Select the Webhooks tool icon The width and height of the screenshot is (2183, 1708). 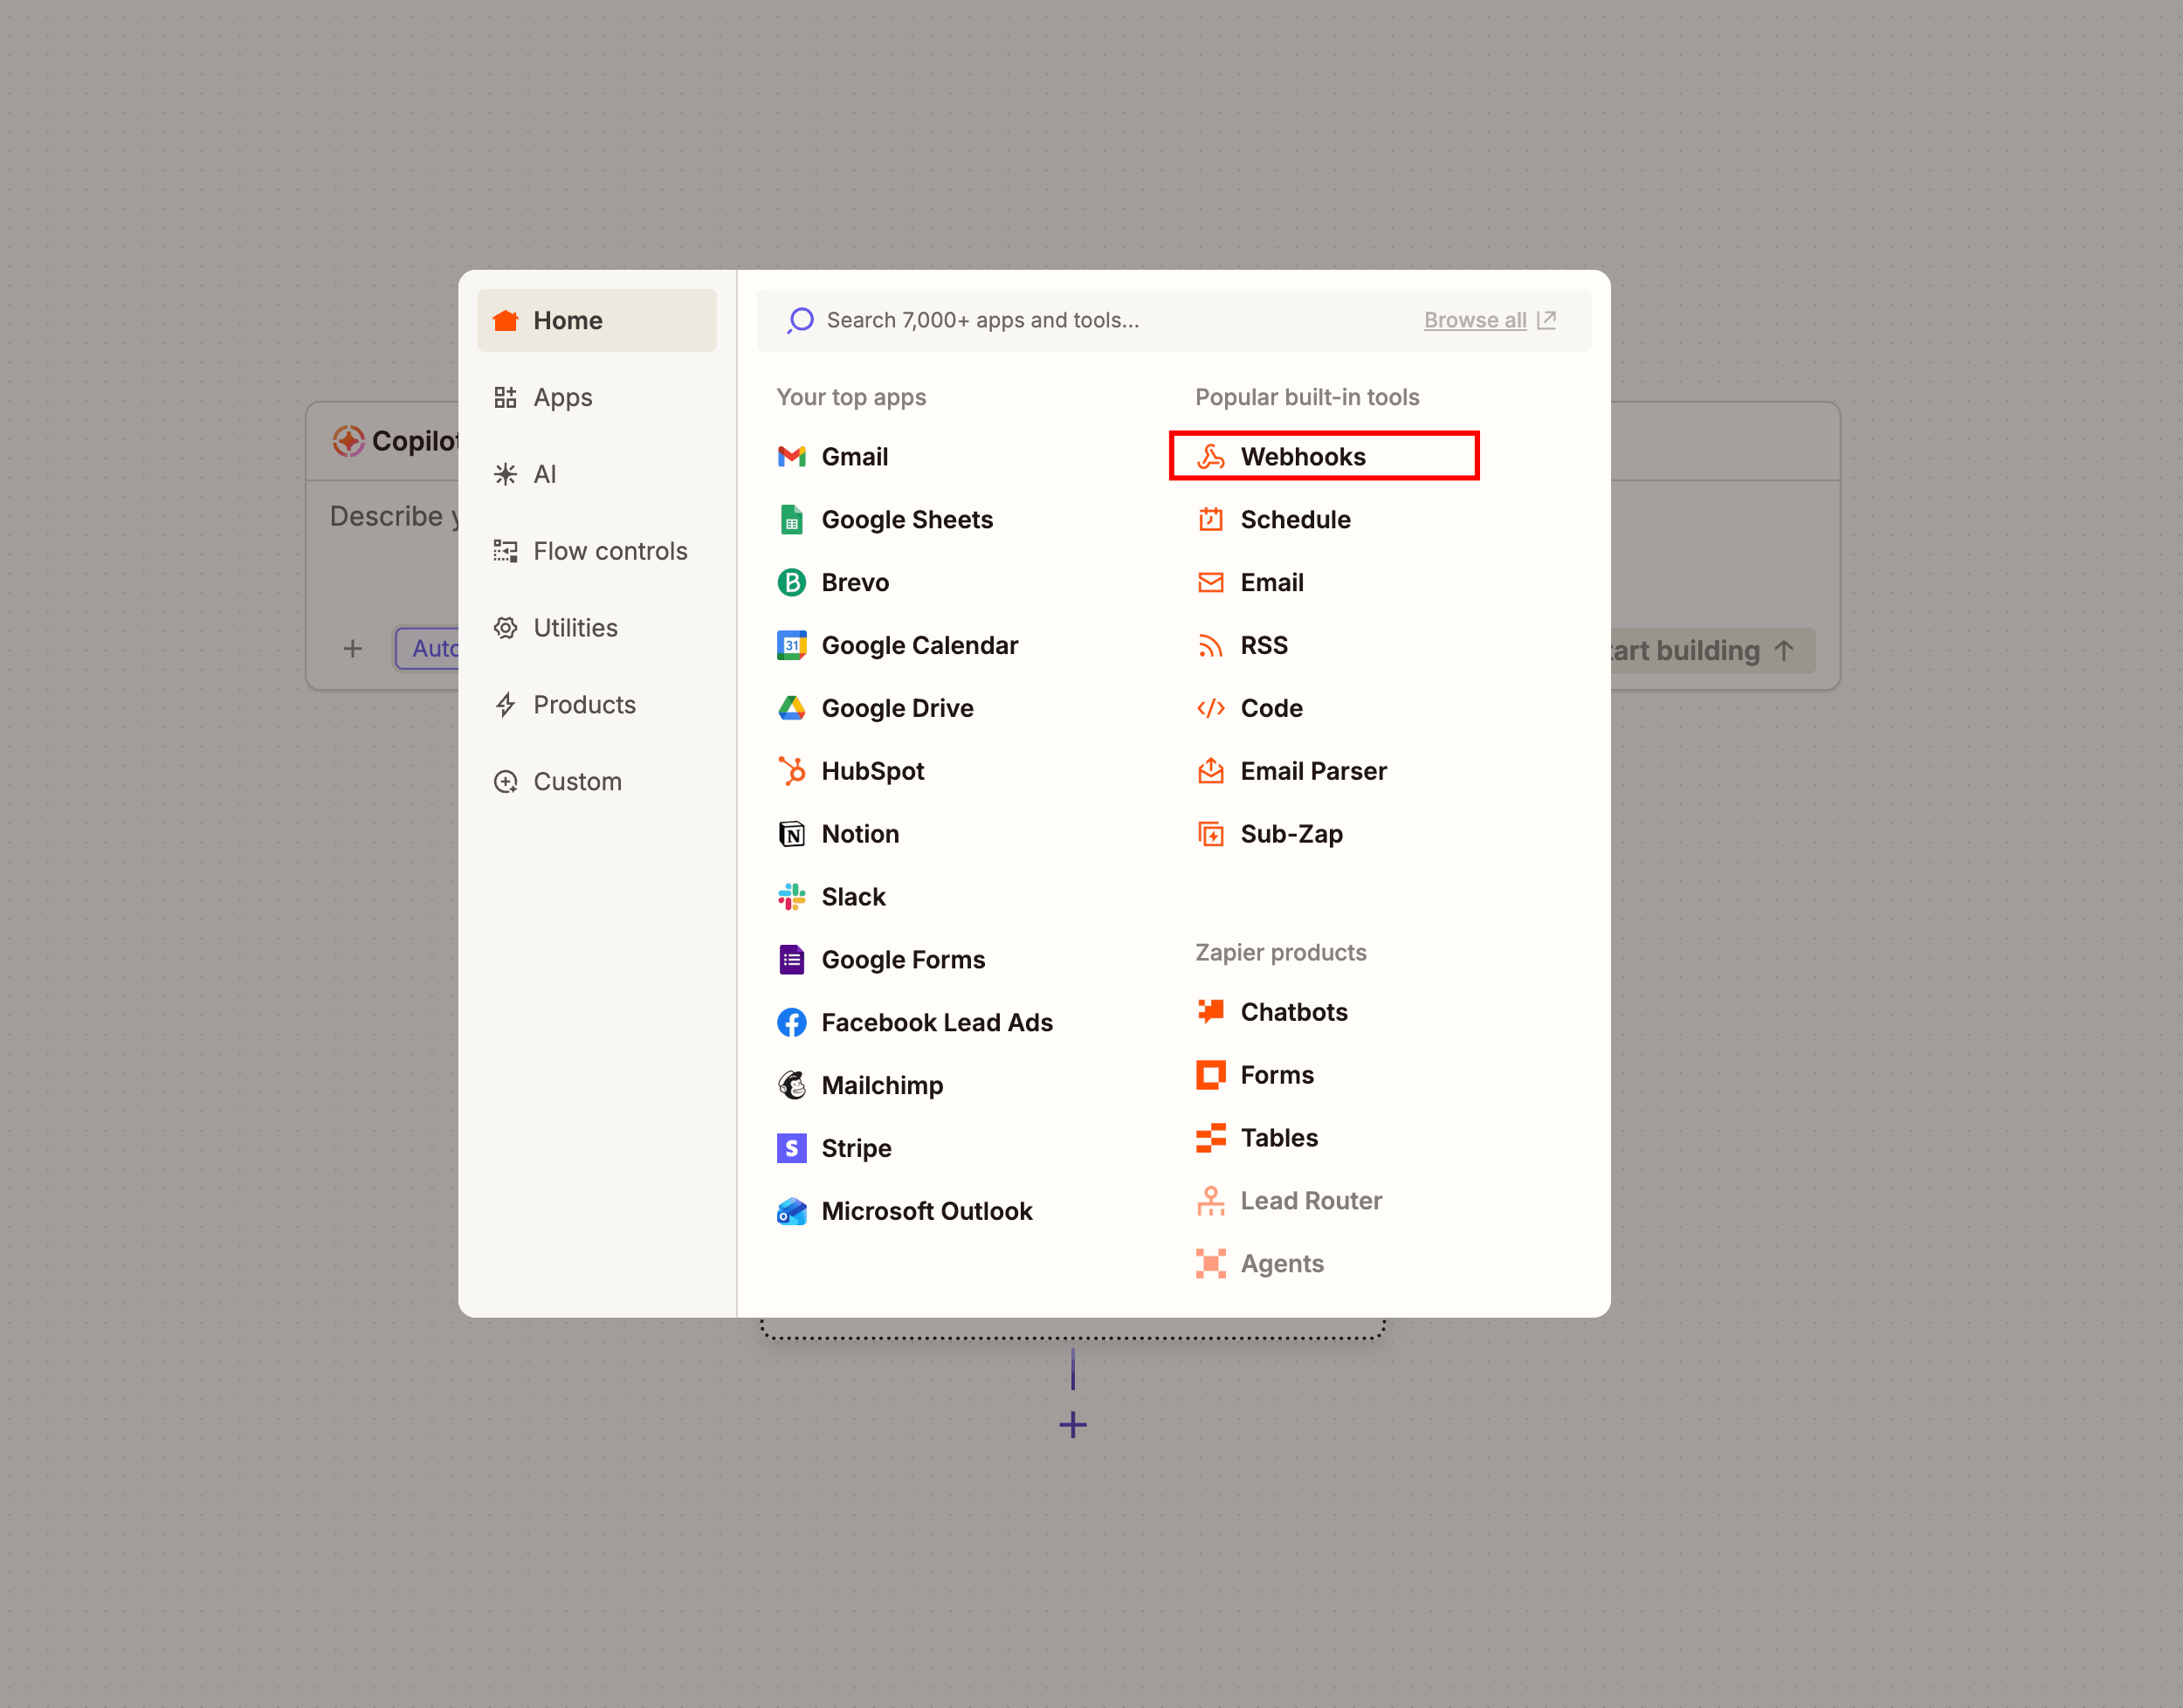click(x=1210, y=457)
